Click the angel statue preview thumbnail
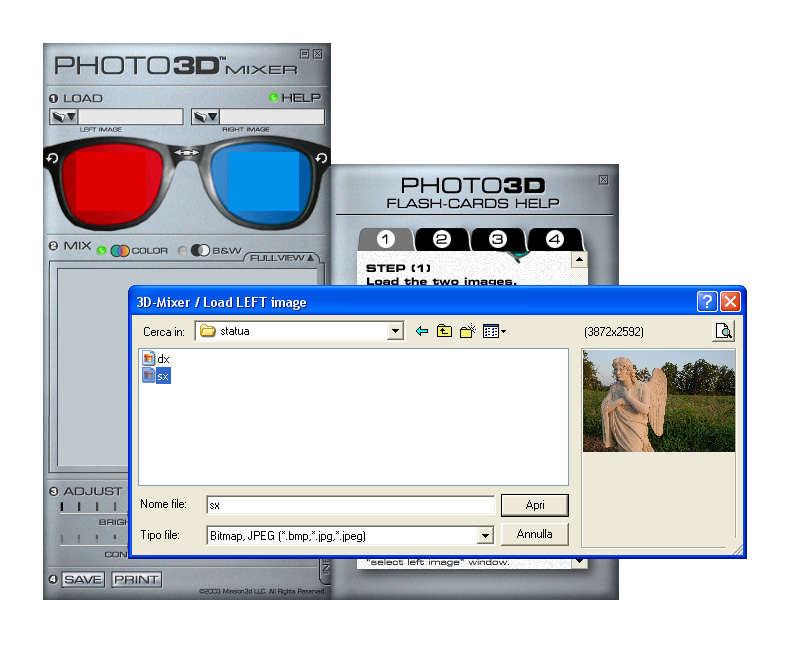Viewport: 812px width, 650px height. (659, 401)
